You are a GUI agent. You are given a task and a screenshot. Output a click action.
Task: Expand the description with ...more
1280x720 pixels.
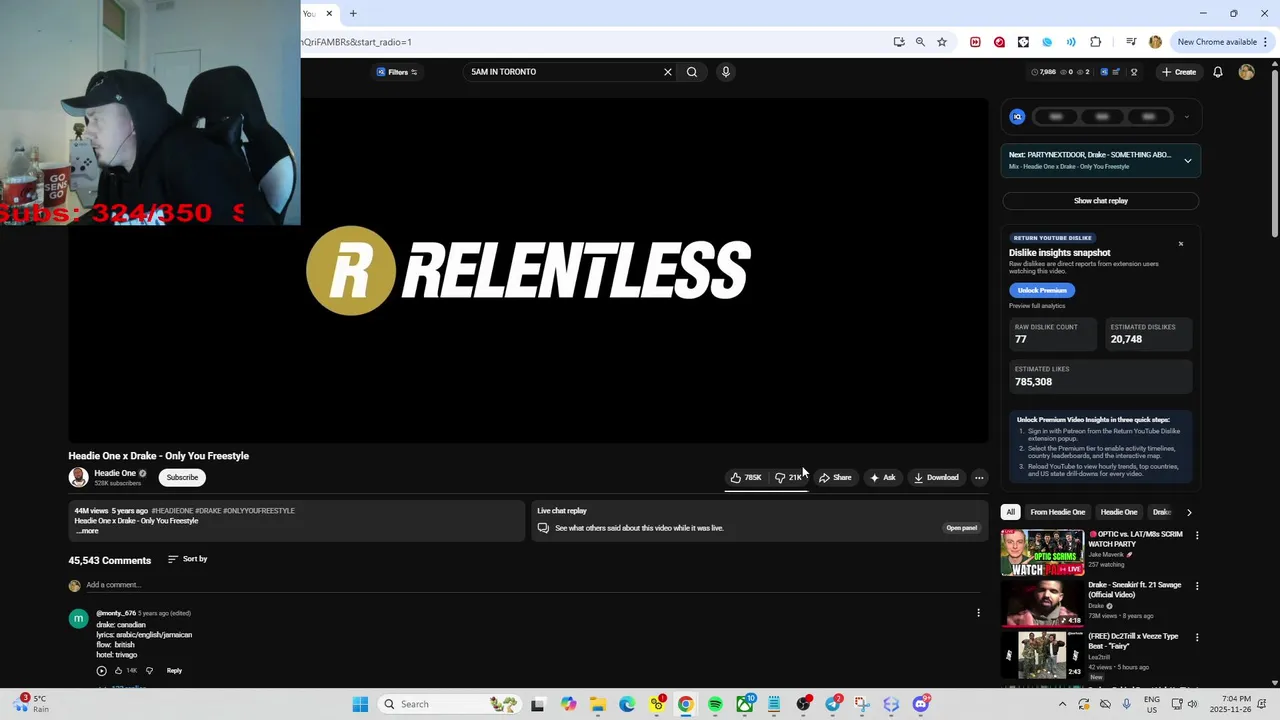pos(87,531)
